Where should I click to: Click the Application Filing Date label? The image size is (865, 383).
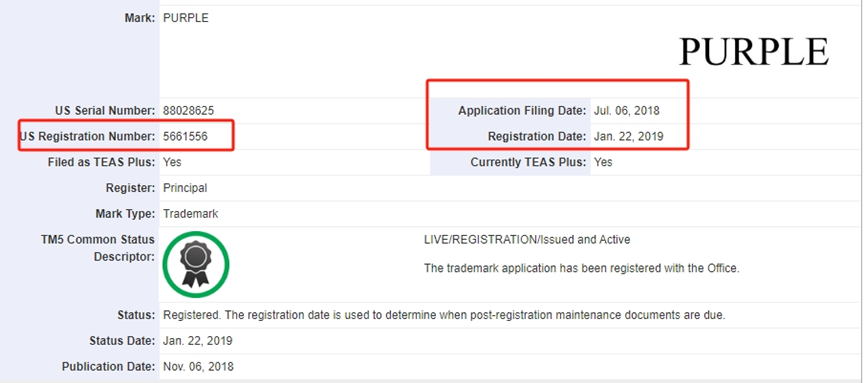tap(522, 111)
